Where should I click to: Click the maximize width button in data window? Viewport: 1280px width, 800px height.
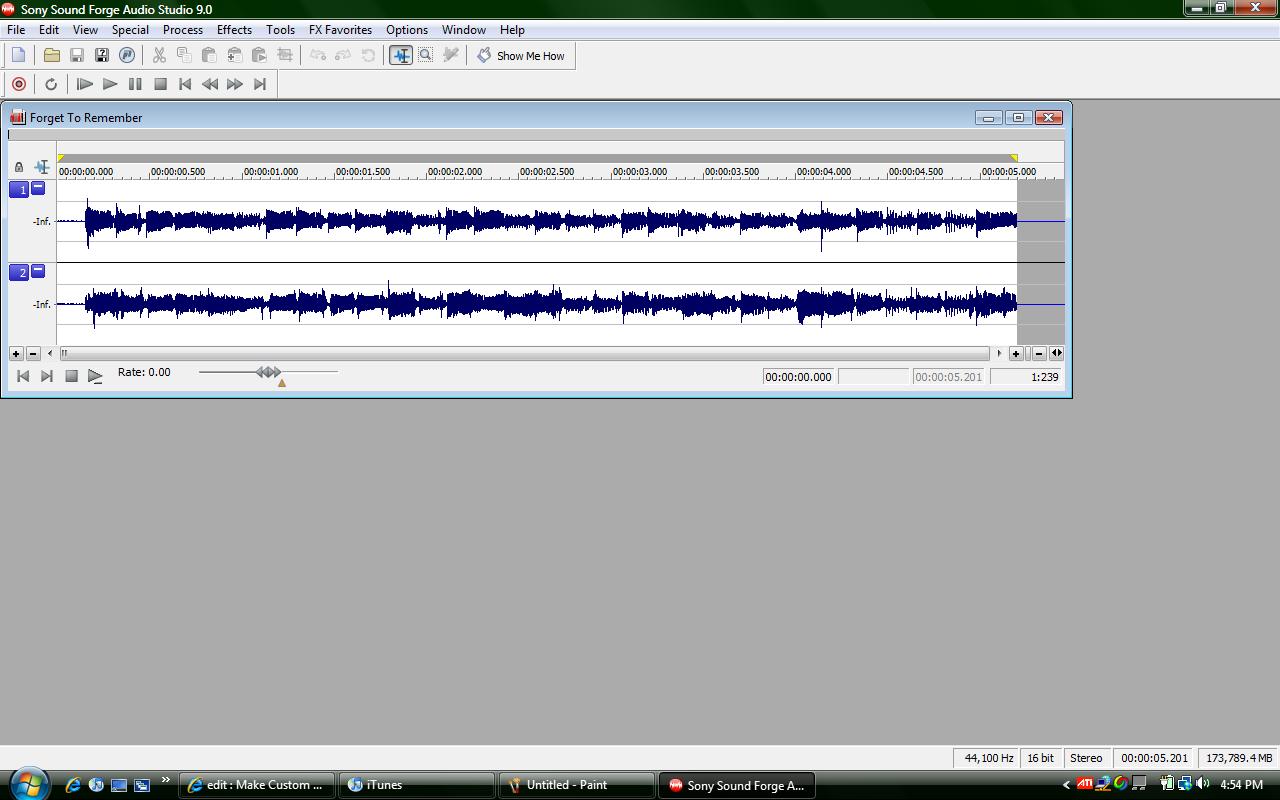pyautogui.click(x=1057, y=353)
